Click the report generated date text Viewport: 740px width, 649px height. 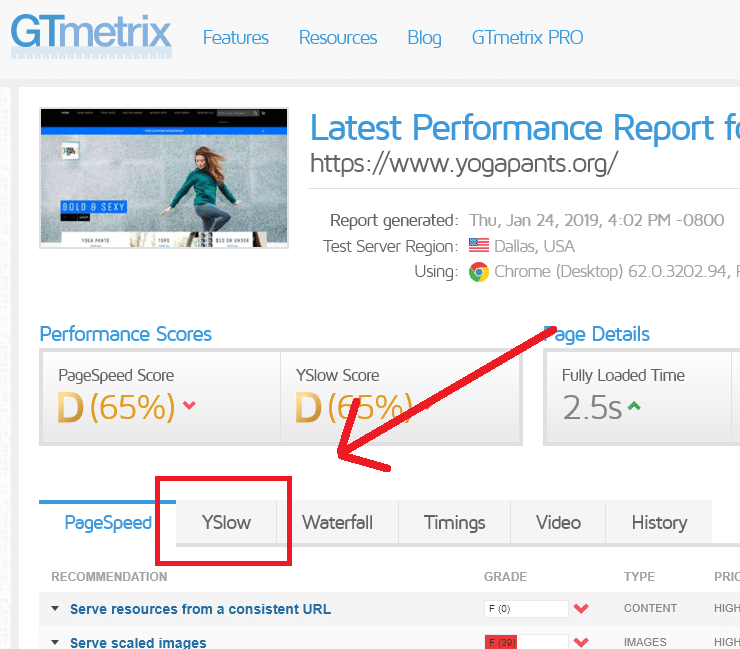pos(597,220)
